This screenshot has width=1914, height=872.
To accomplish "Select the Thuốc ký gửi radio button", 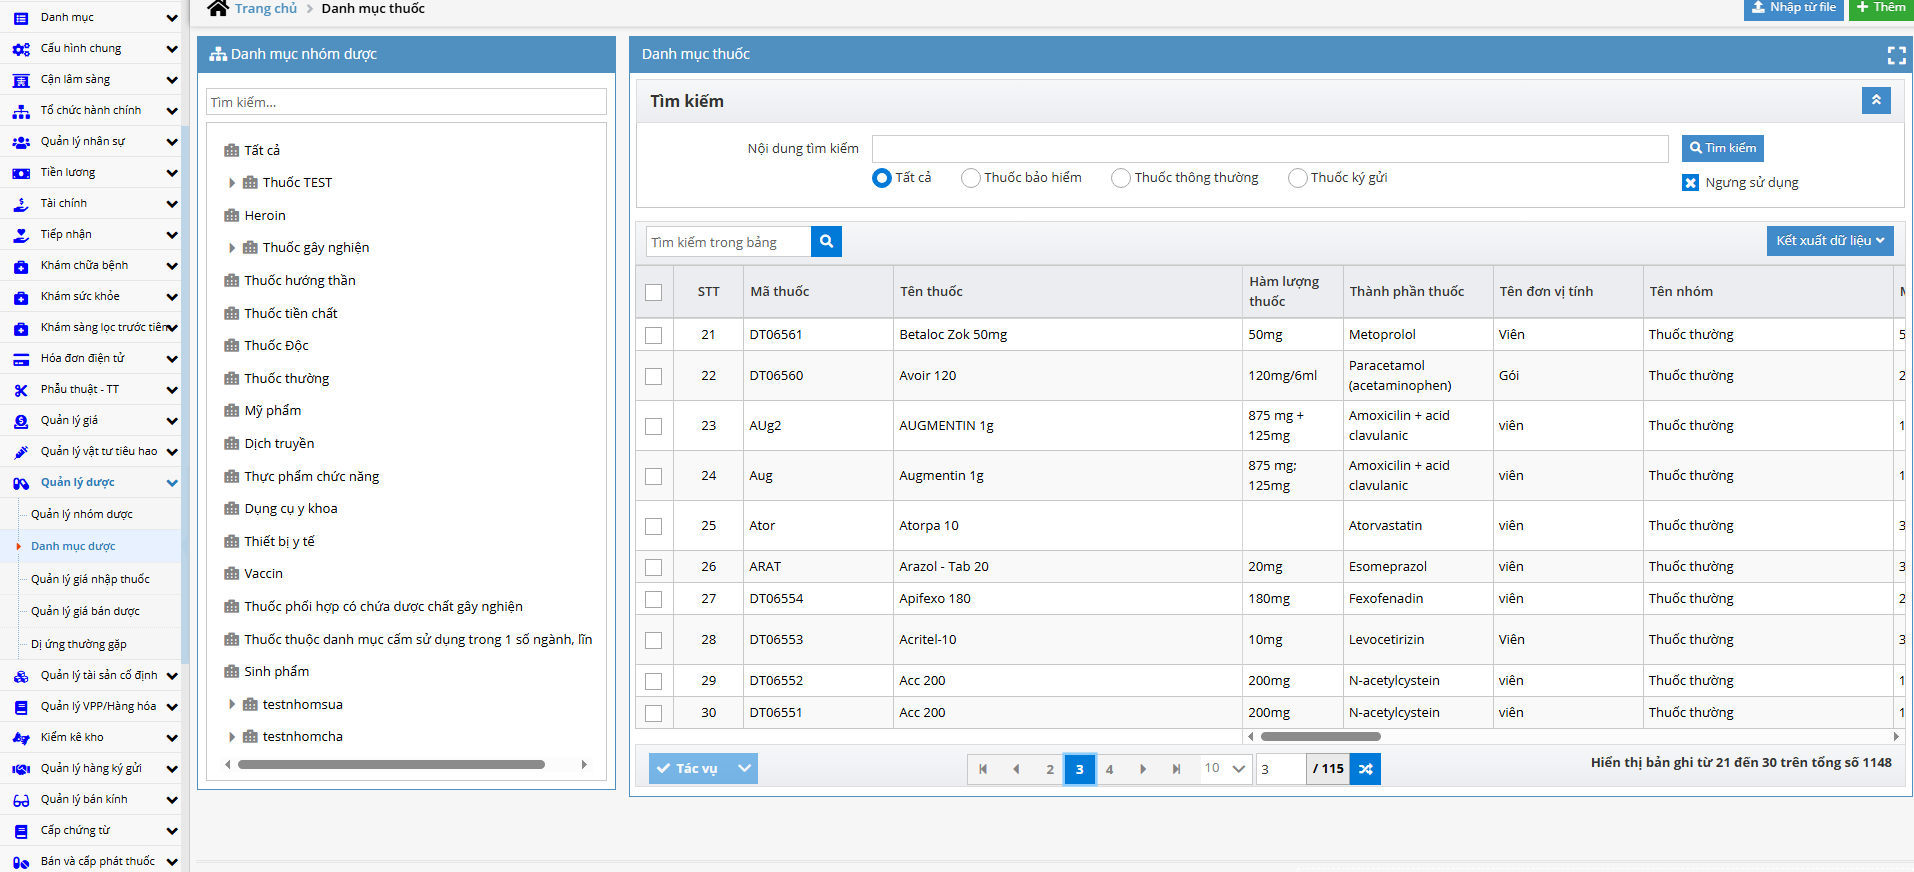I will point(1298,178).
